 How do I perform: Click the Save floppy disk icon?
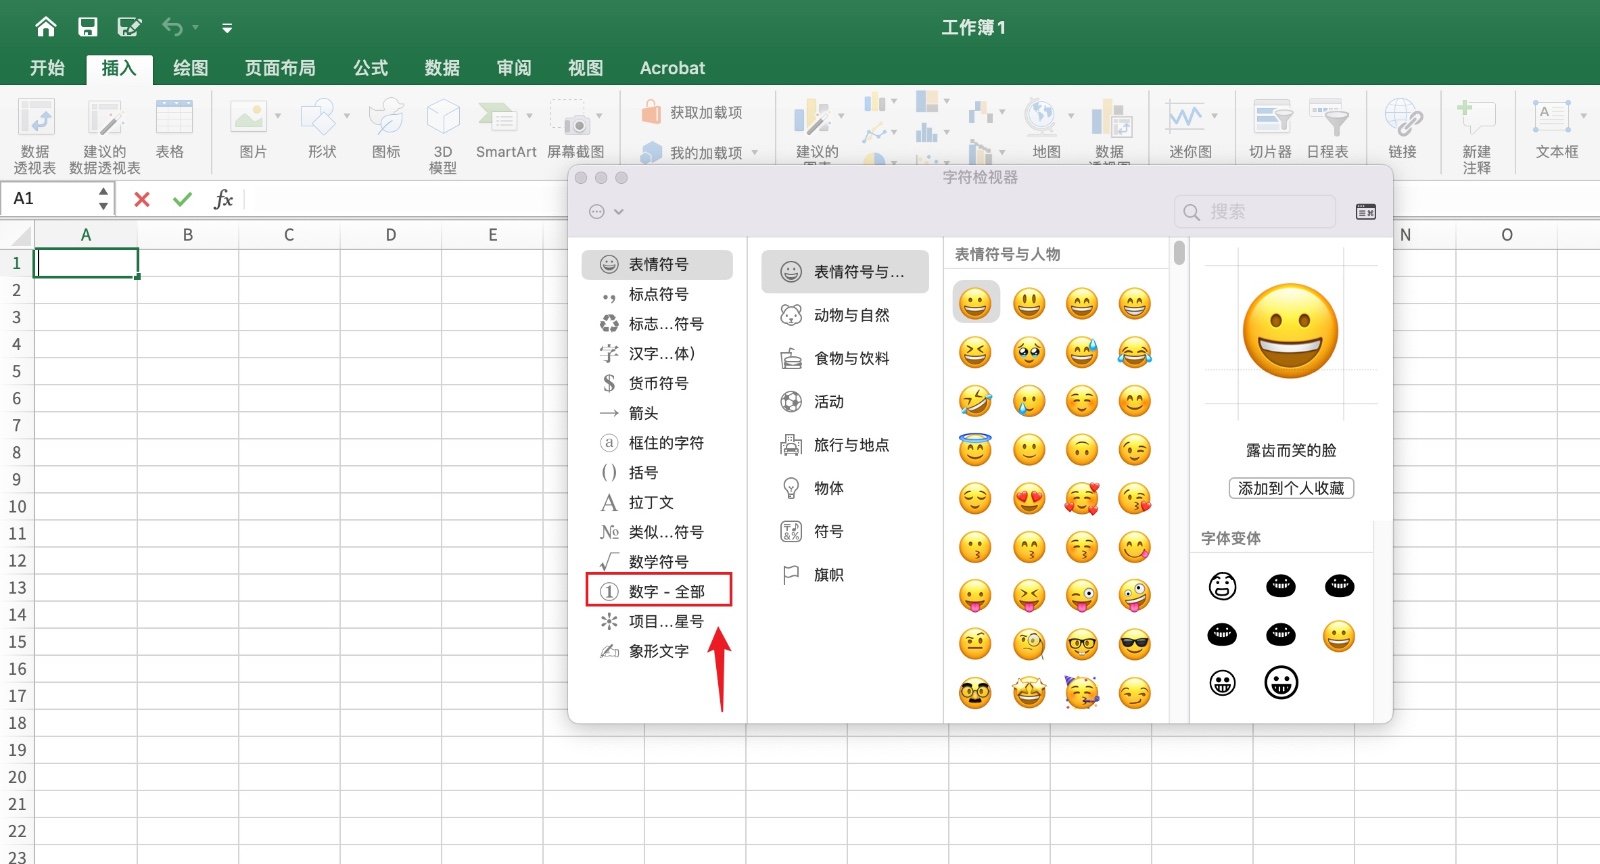[88, 27]
